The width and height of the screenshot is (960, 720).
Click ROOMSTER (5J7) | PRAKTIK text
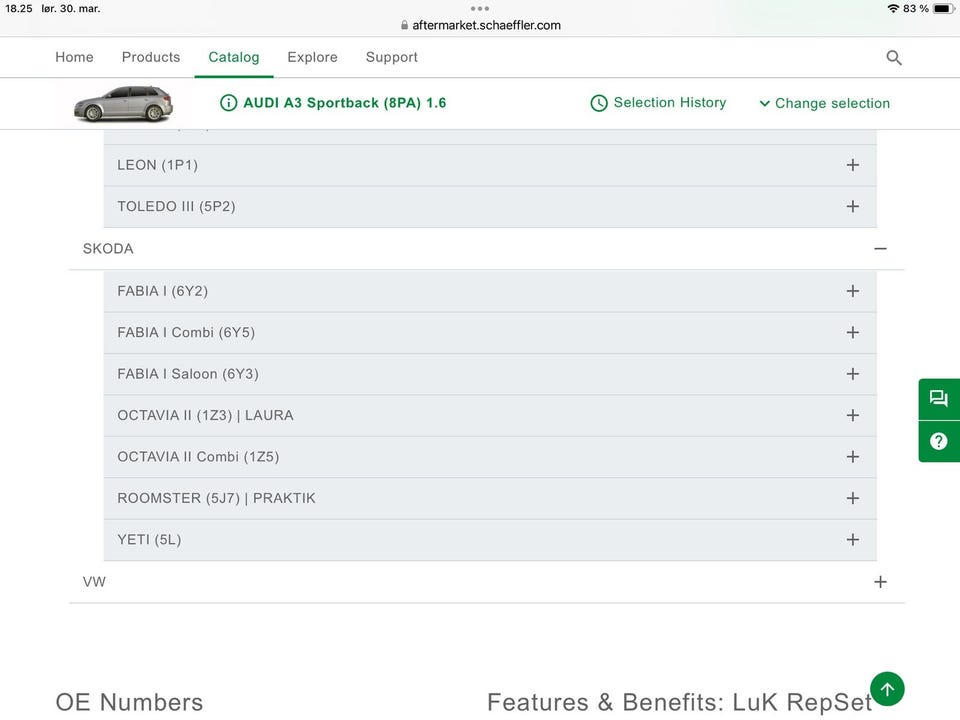coord(216,498)
